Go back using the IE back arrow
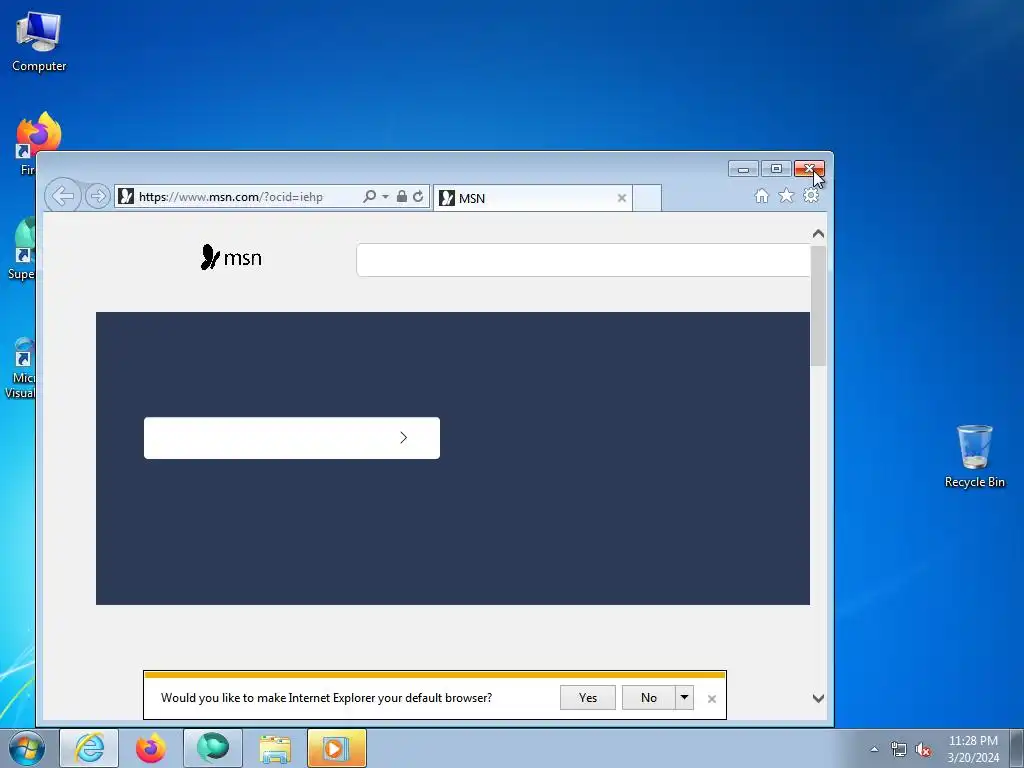The width and height of the screenshot is (1024, 768). pyautogui.click(x=63, y=196)
